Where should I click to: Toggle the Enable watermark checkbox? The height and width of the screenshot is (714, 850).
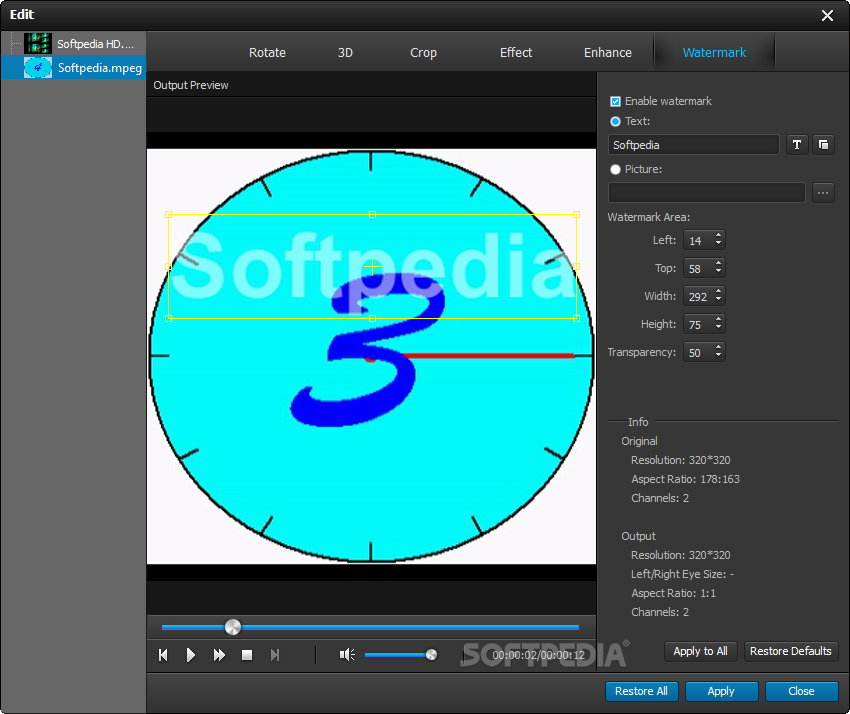click(615, 101)
